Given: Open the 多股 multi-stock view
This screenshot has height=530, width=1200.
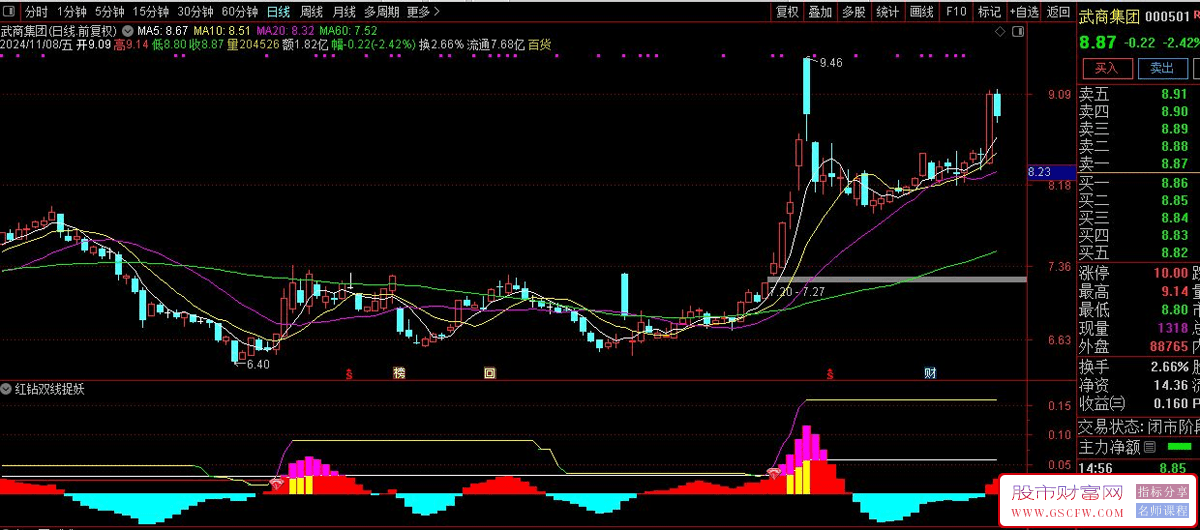Looking at the screenshot, I should click(x=854, y=12).
